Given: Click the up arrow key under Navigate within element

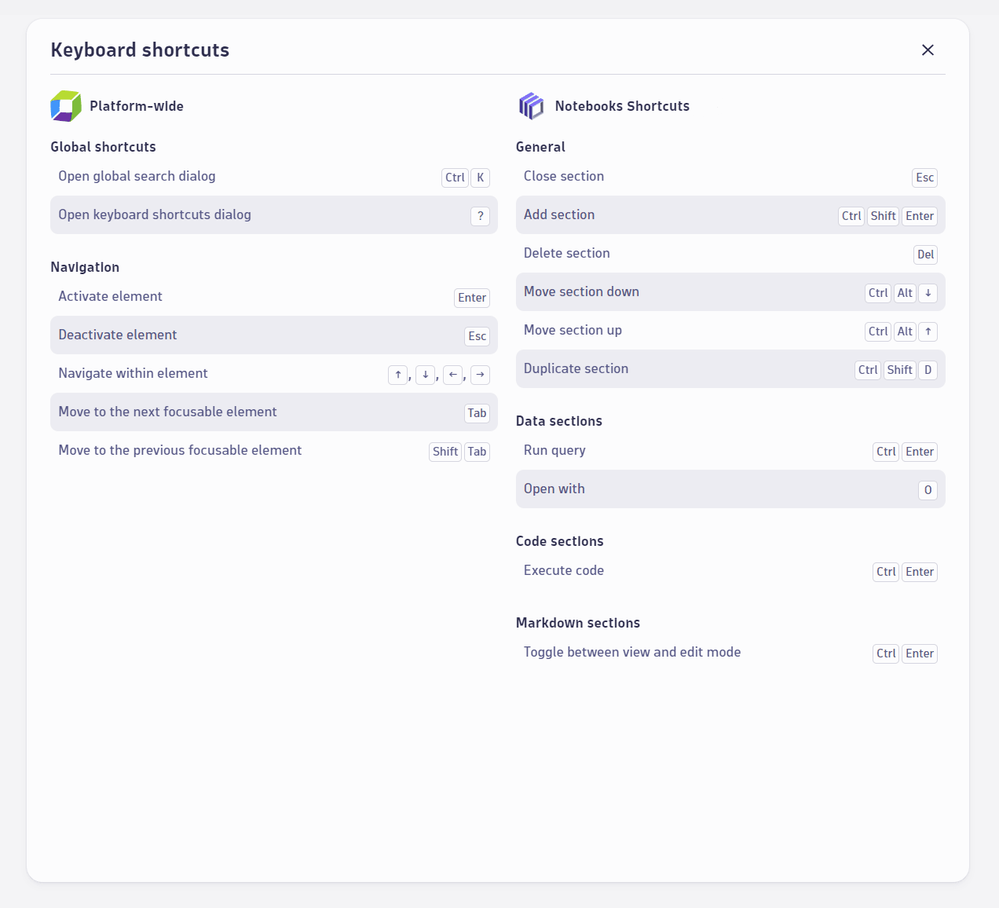Looking at the screenshot, I should pyautogui.click(x=398, y=375).
